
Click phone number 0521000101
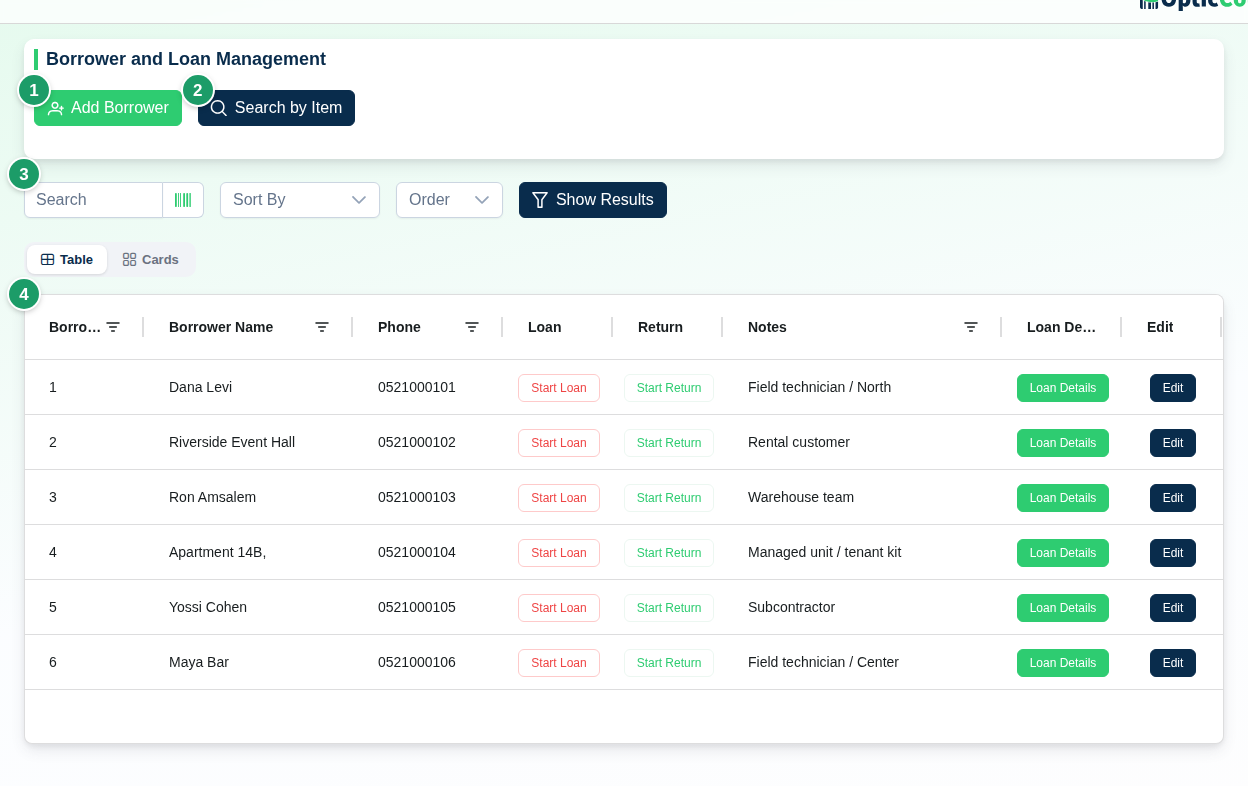[417, 387]
